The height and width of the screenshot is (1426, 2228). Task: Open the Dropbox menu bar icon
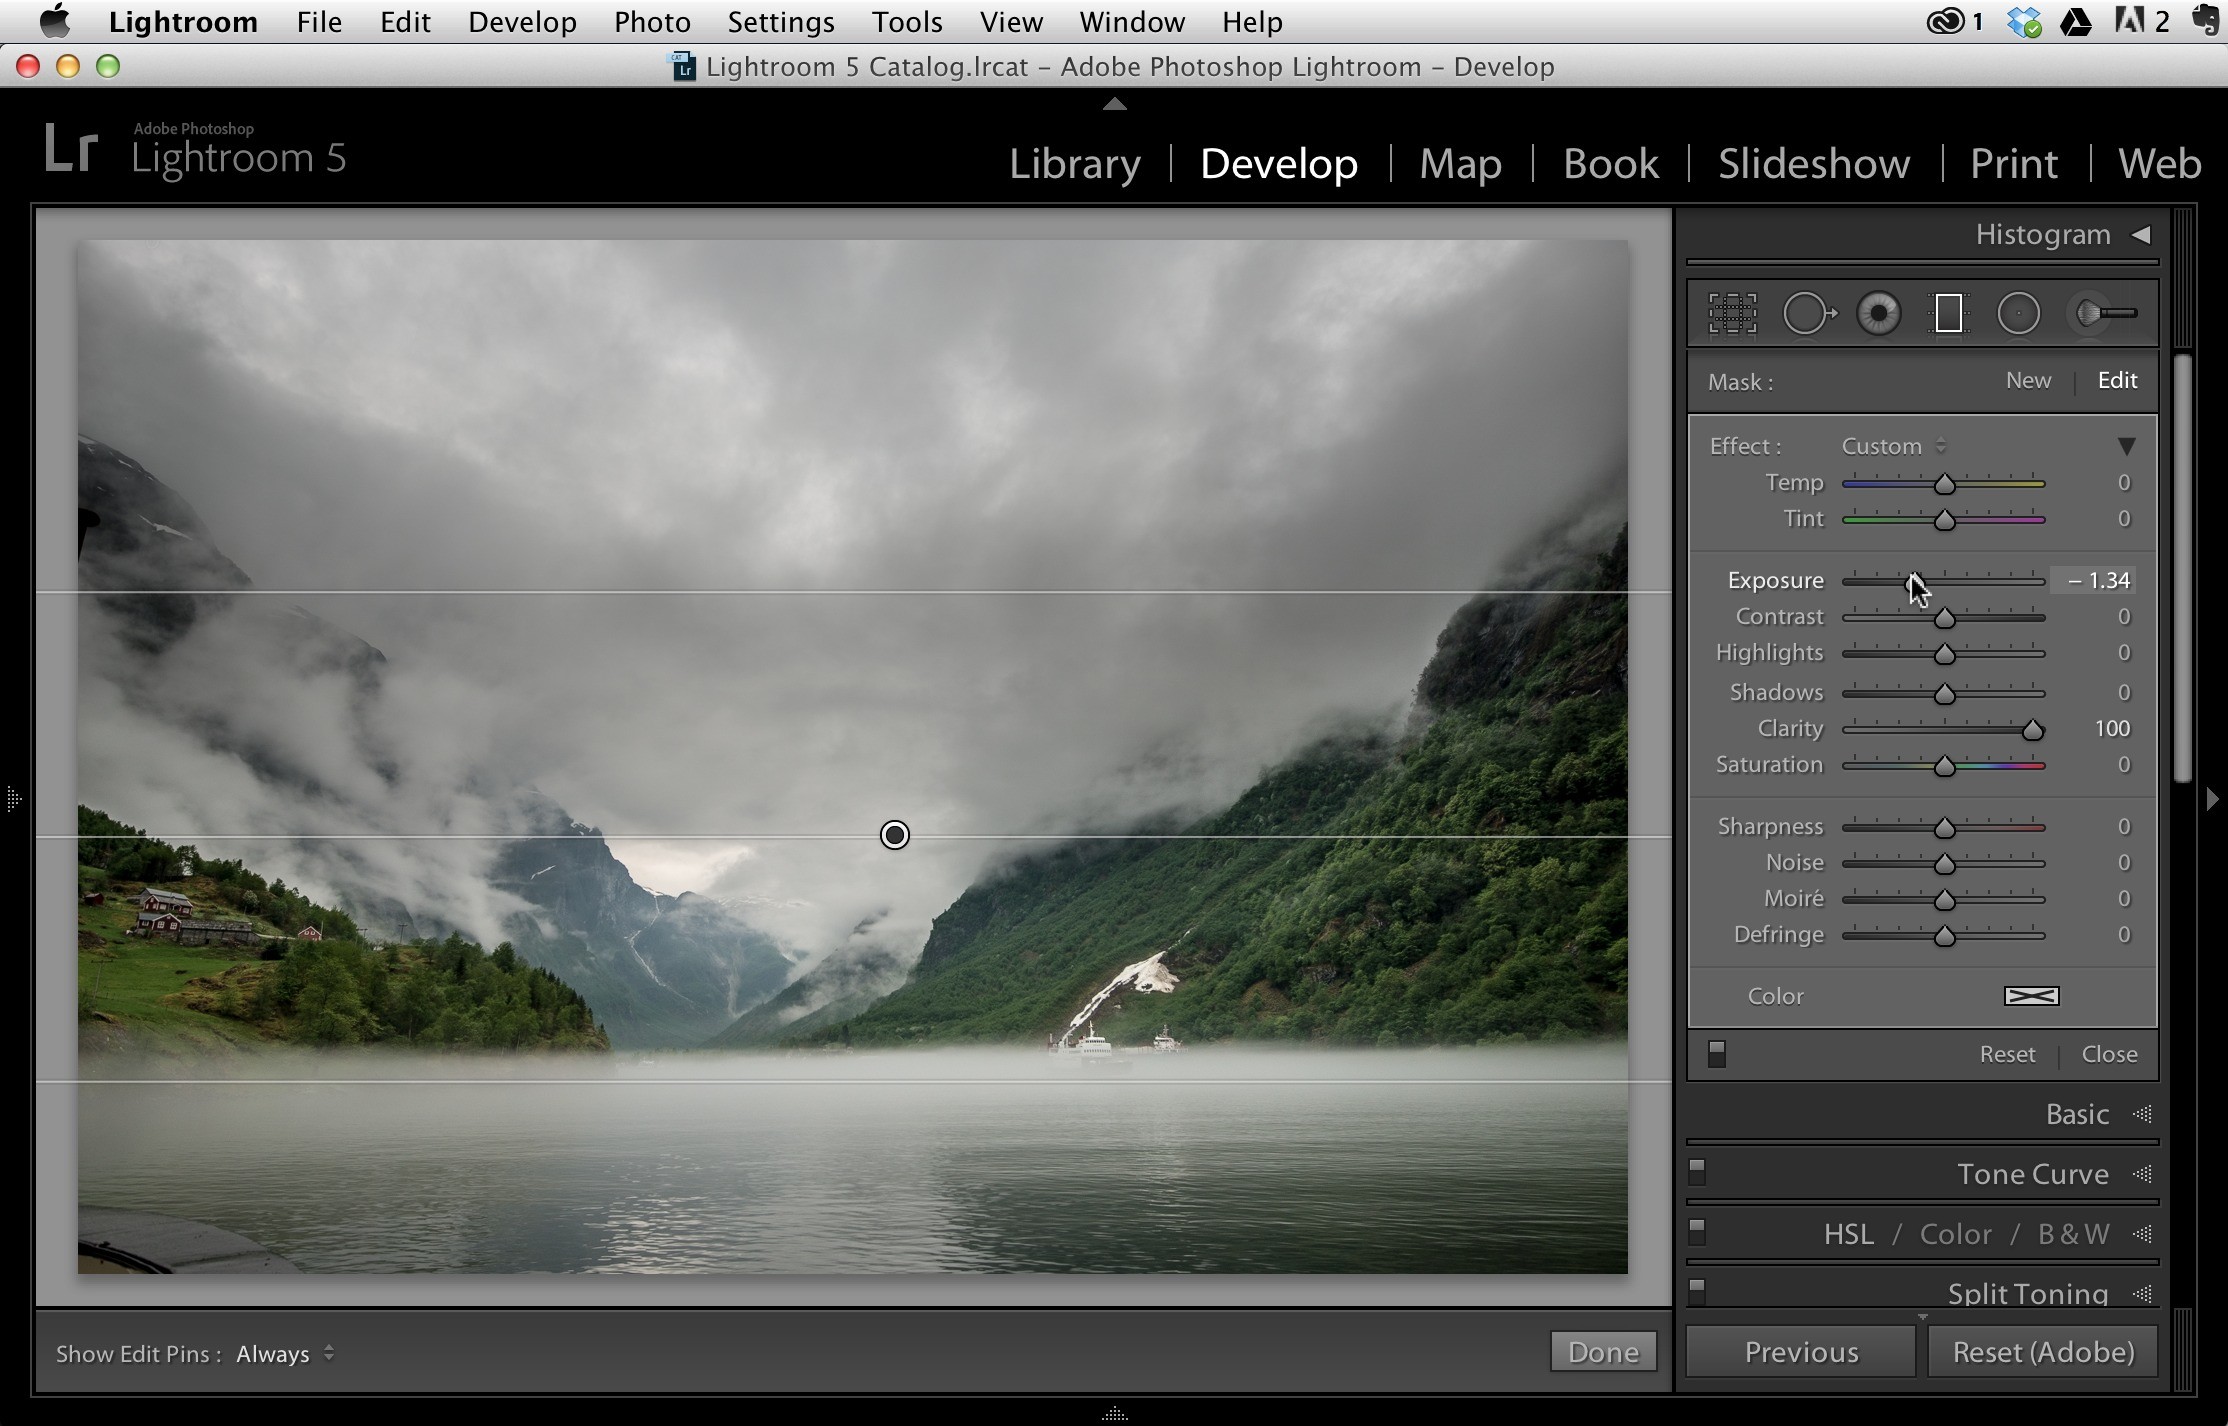(x=2024, y=21)
